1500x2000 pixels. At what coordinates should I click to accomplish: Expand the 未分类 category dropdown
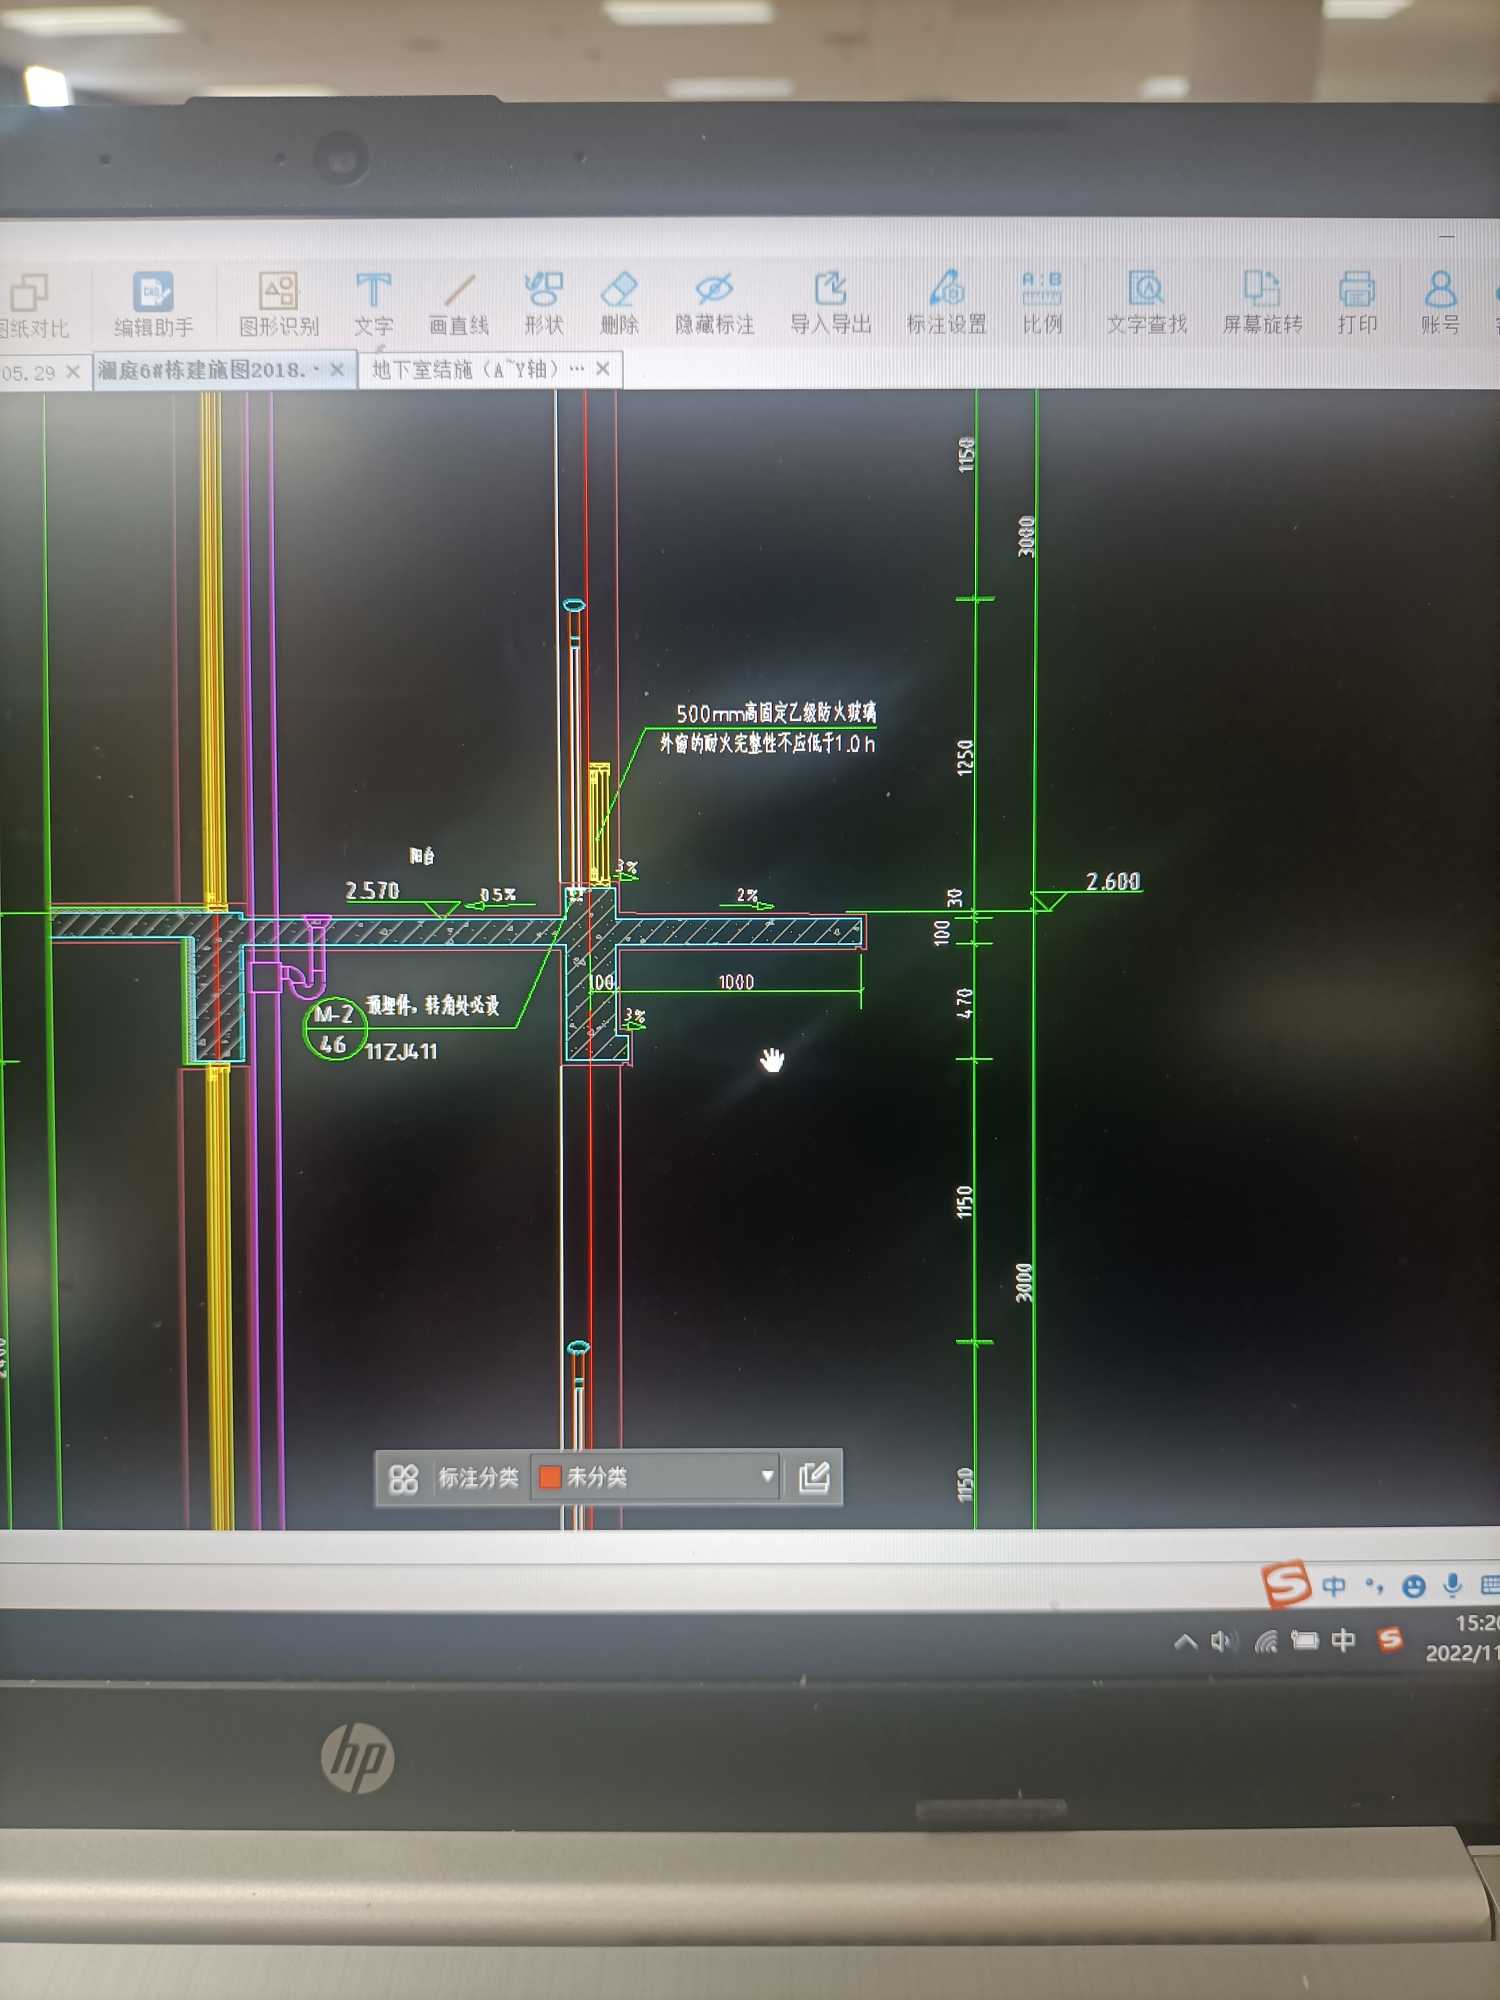click(767, 1476)
